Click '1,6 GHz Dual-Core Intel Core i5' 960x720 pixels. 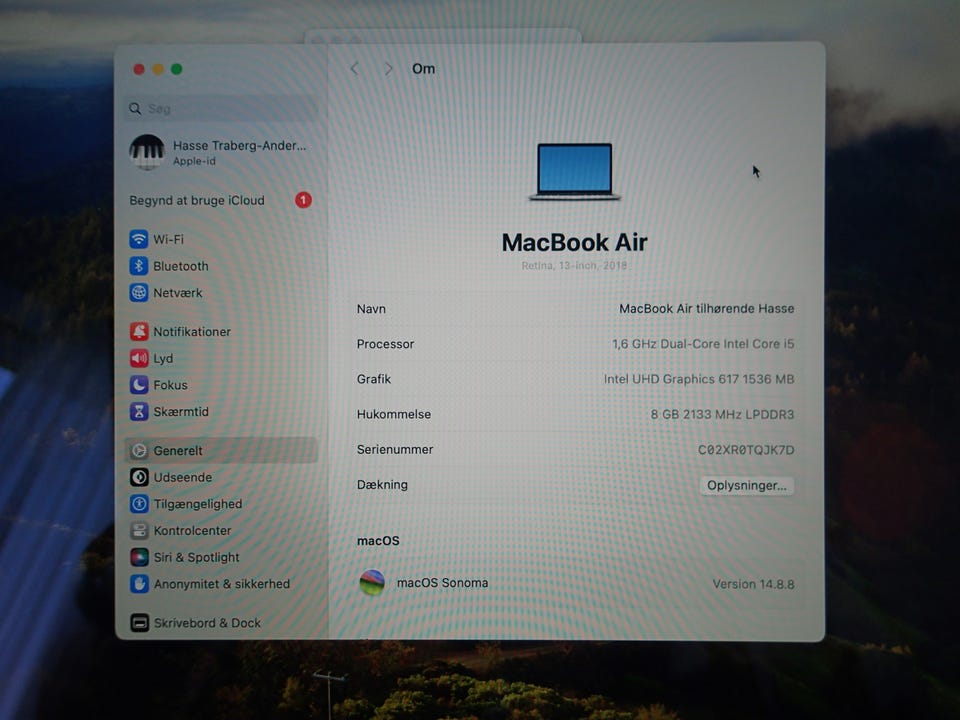pos(703,344)
